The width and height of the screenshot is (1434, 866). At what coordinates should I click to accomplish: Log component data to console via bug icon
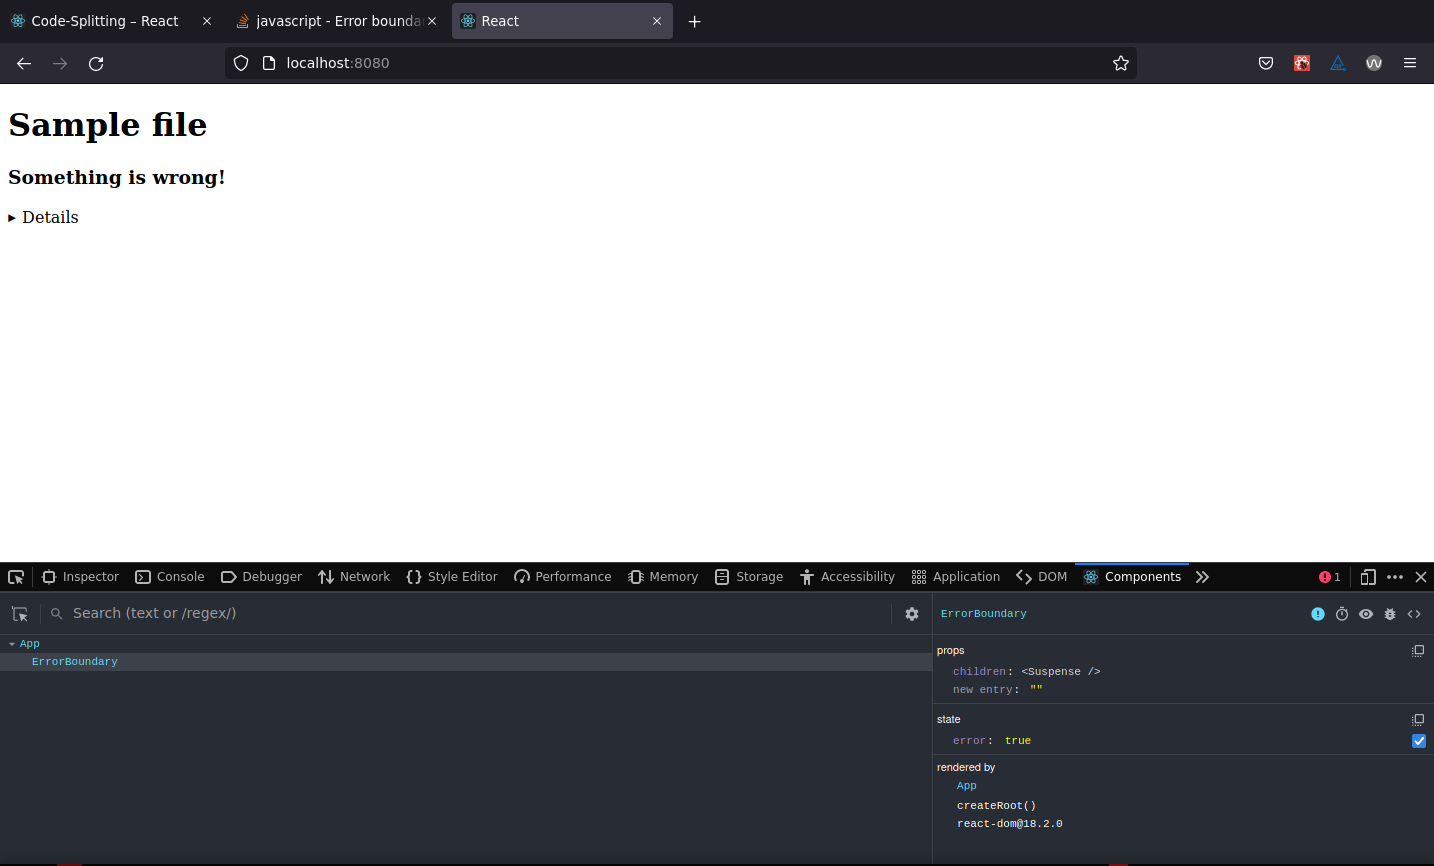(x=1390, y=614)
